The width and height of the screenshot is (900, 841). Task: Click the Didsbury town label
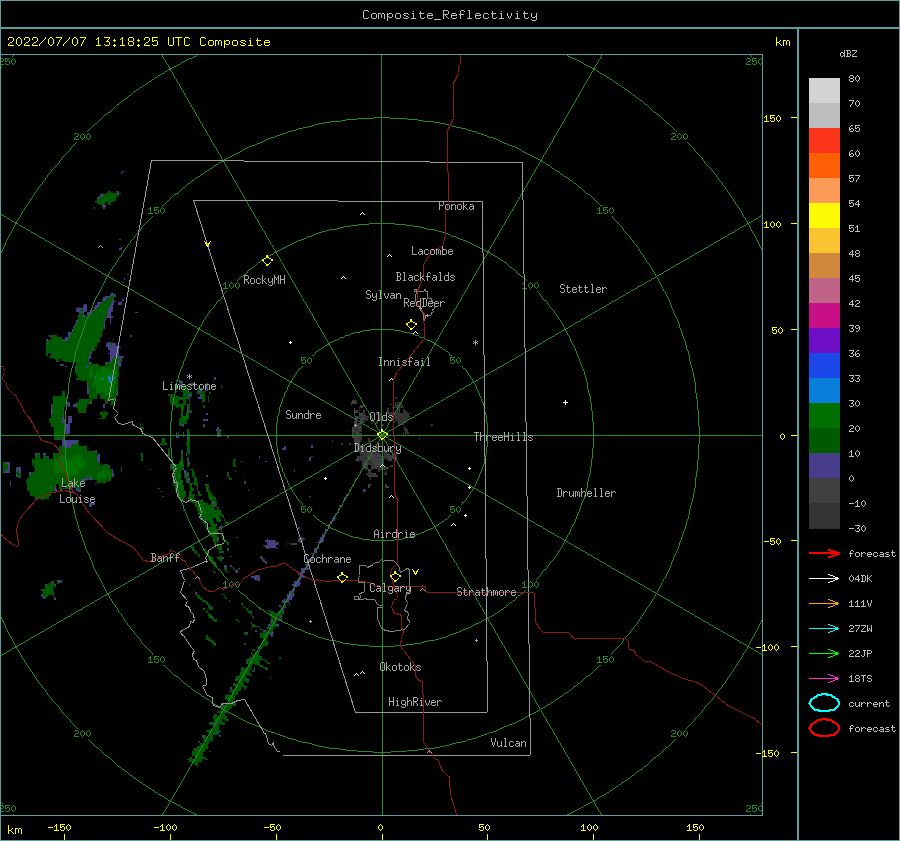click(377, 448)
